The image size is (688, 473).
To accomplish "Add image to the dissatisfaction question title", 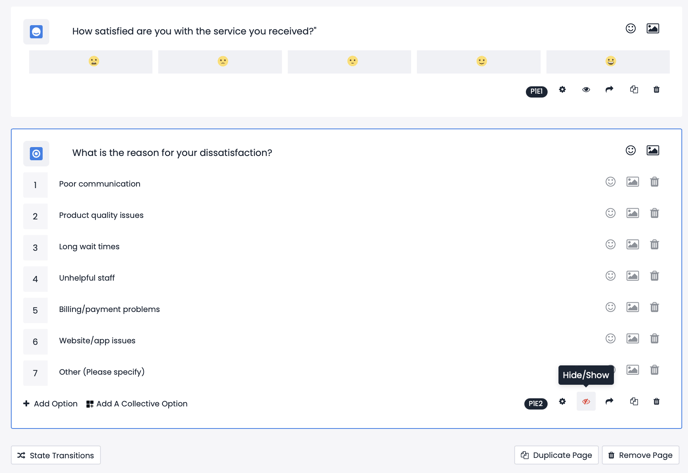I will [x=652, y=150].
